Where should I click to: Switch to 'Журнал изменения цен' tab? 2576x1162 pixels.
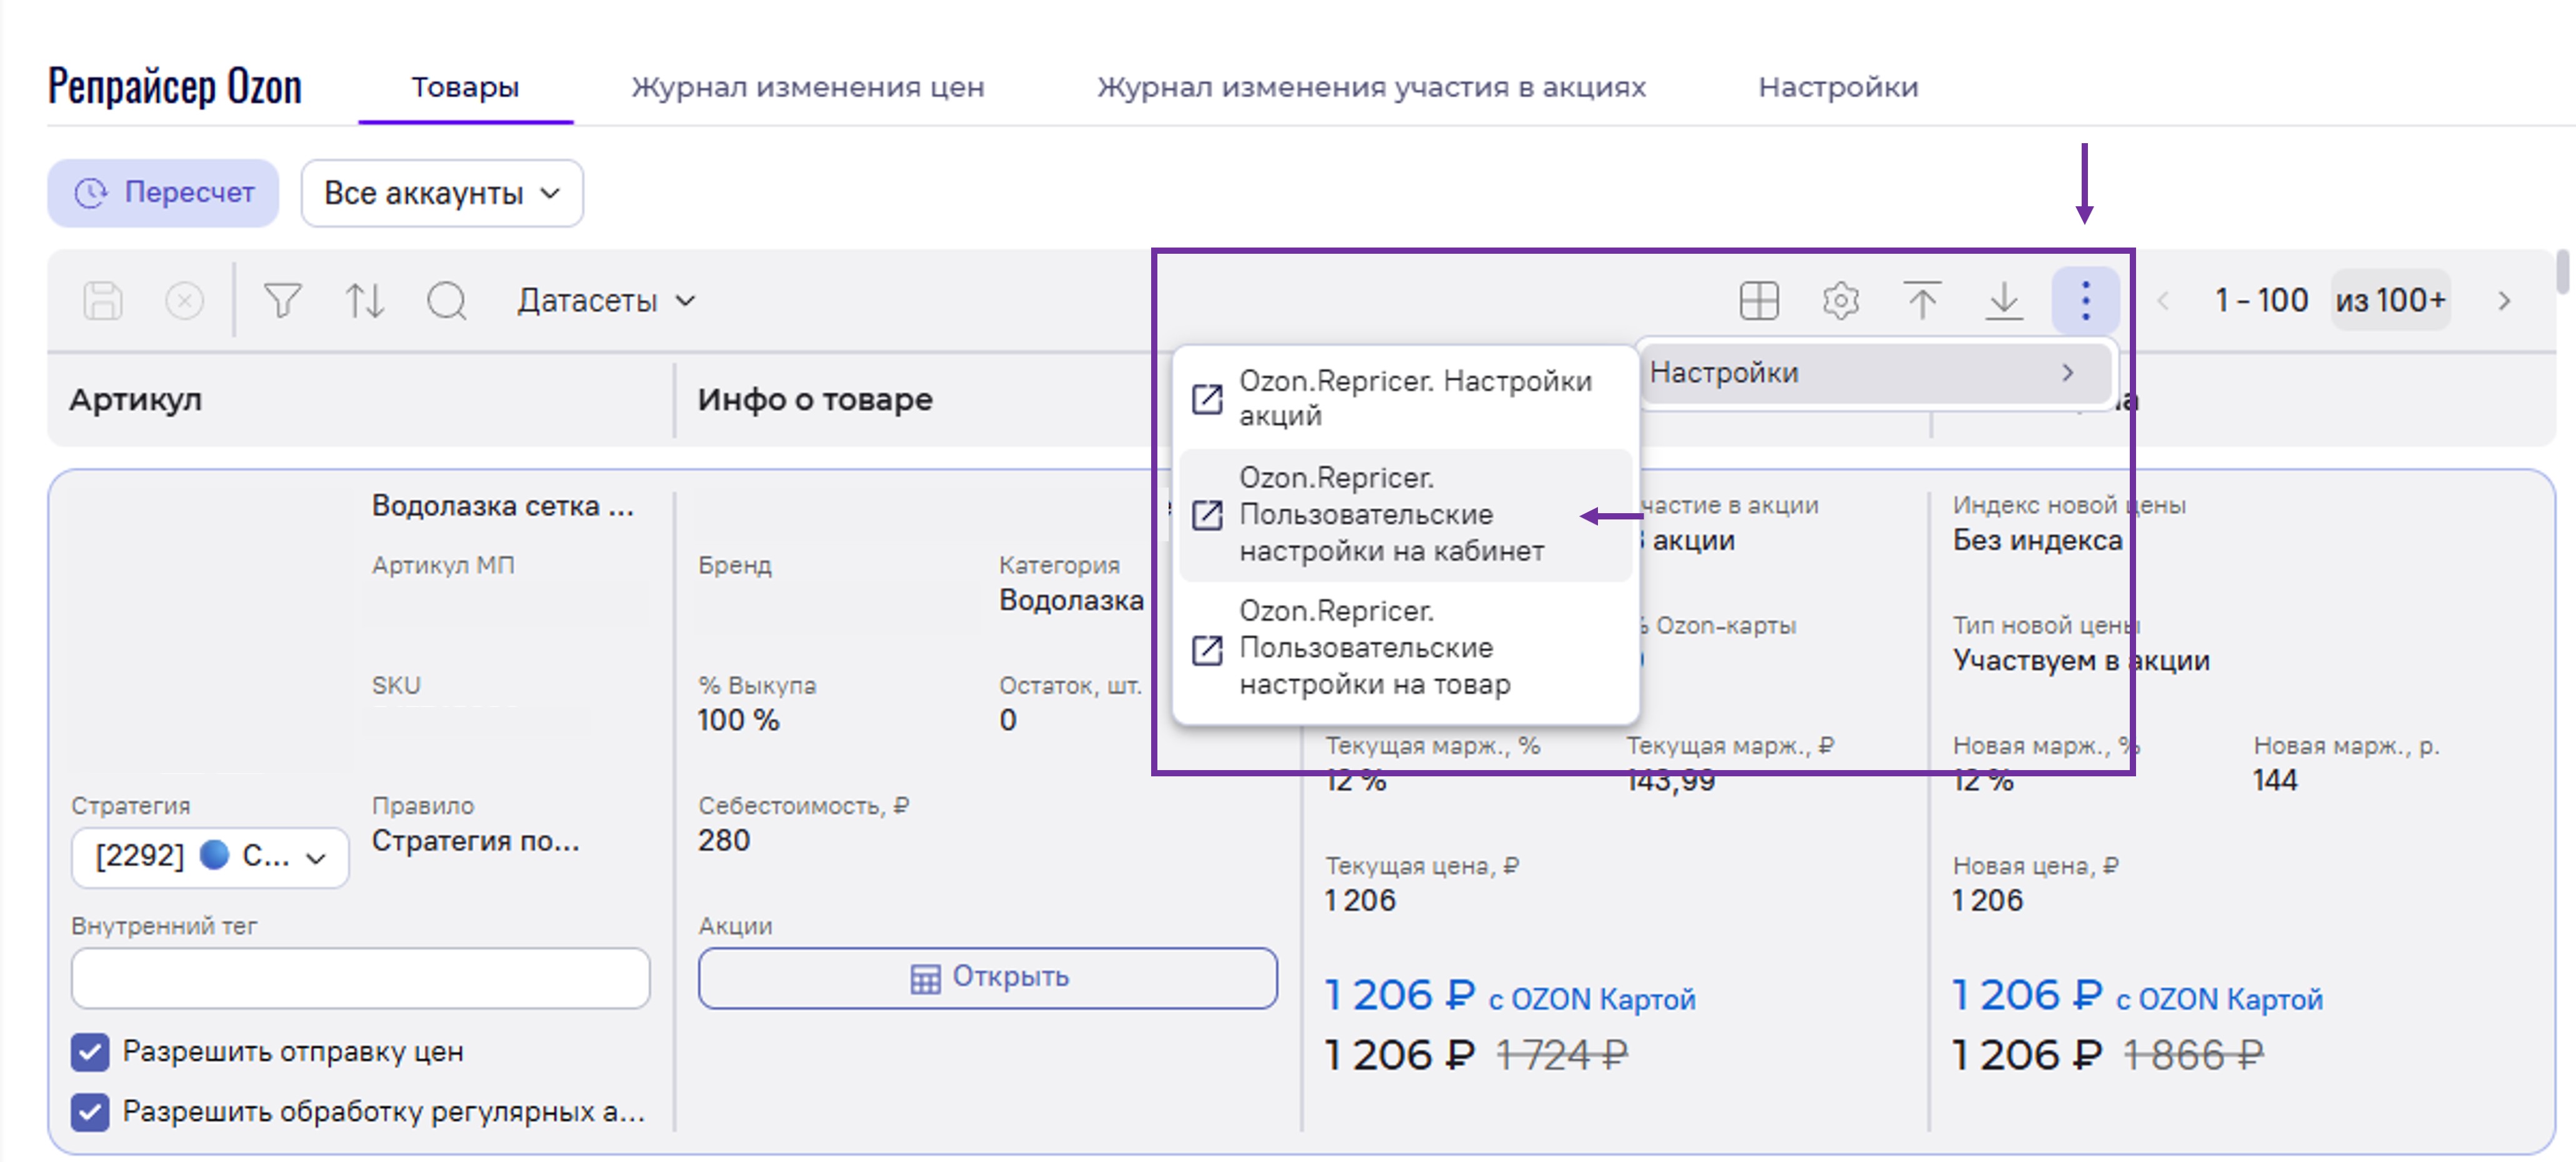pos(807,87)
